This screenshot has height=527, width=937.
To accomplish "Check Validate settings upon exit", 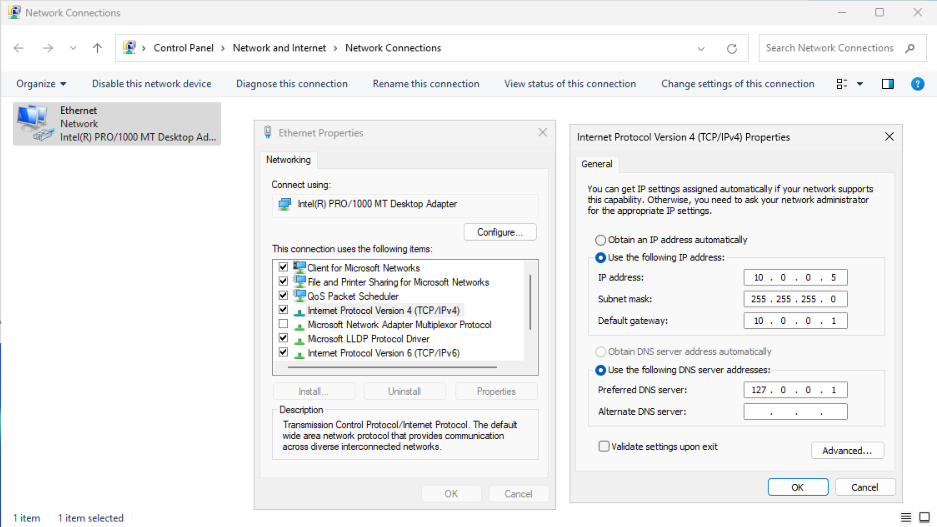I will pos(604,446).
